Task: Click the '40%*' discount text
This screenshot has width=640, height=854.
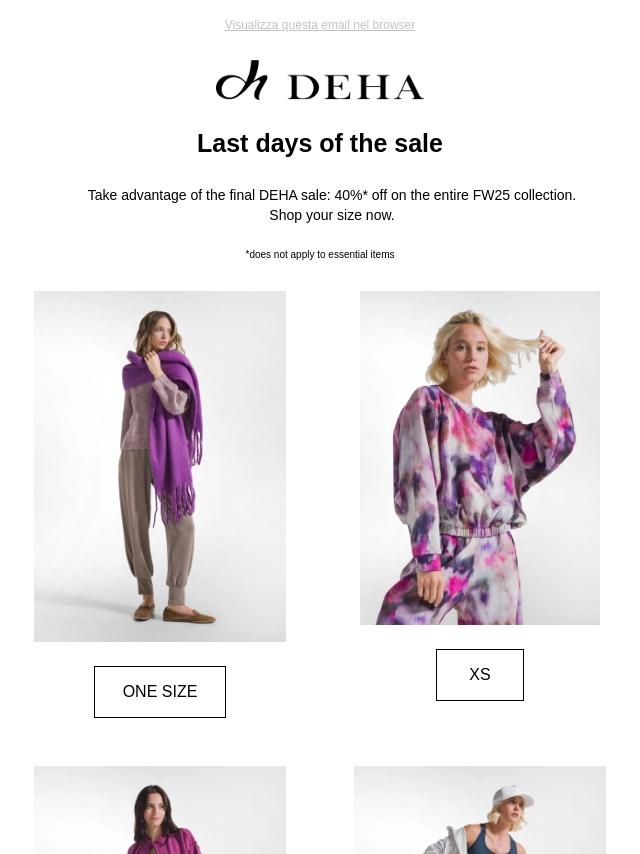Action: (351, 195)
